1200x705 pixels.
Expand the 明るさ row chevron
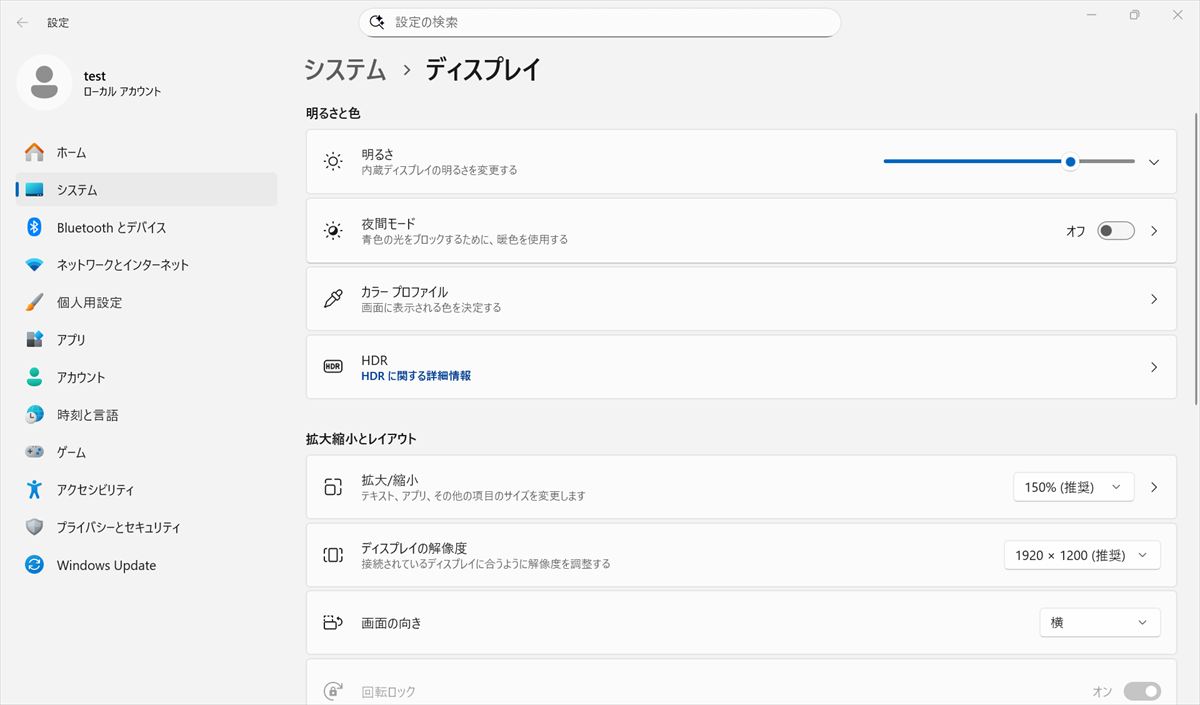(1154, 162)
